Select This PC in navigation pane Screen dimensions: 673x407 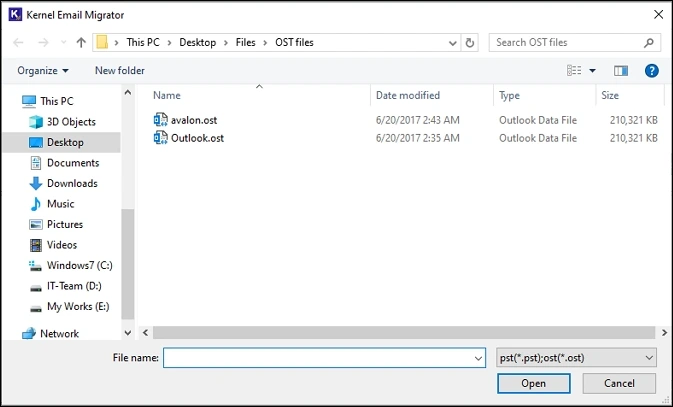(57, 101)
